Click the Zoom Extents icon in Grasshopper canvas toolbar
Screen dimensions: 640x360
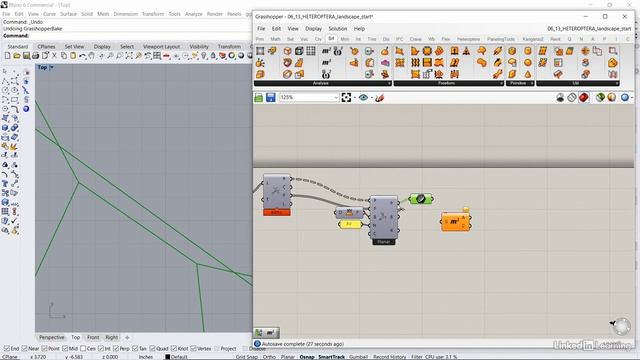click(346, 98)
